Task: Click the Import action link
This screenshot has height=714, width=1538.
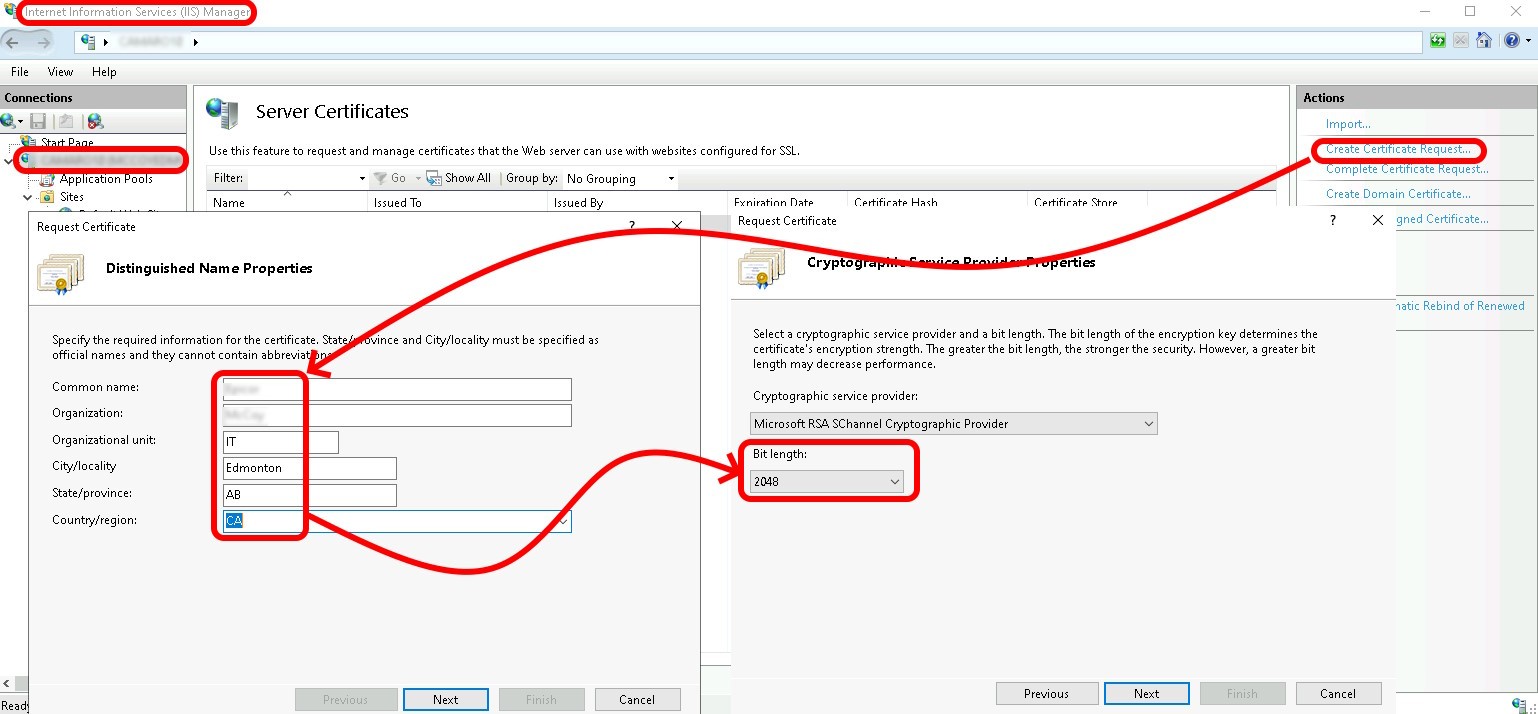Action: 1348,123
